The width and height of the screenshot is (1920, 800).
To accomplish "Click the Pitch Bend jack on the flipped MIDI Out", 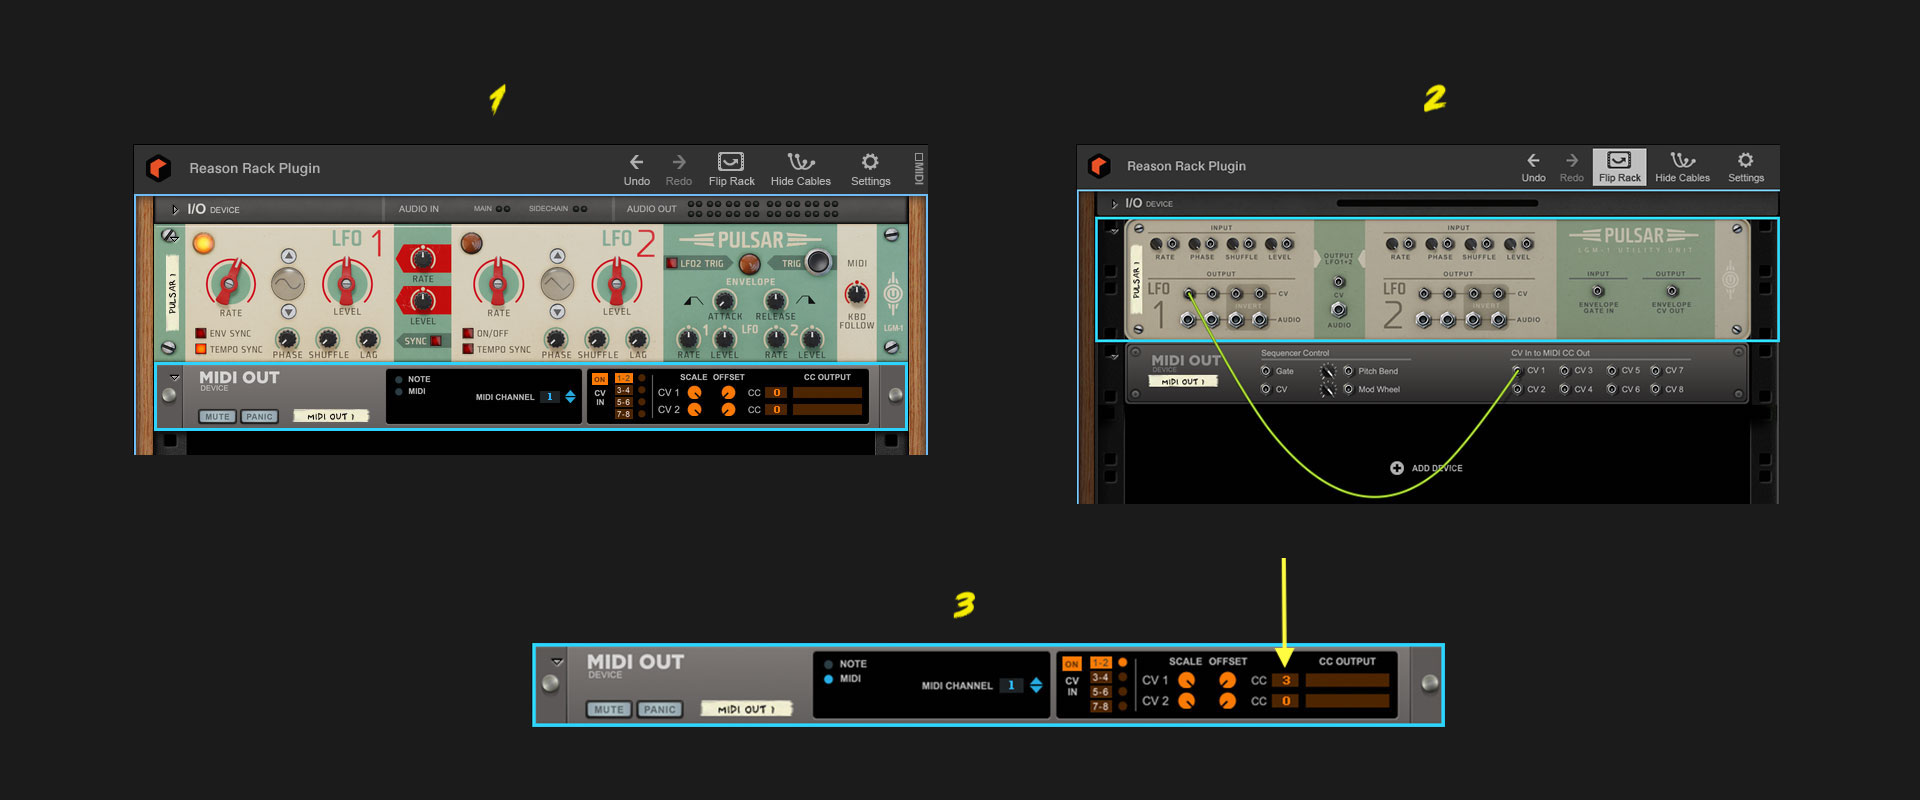I will pos(1348,371).
